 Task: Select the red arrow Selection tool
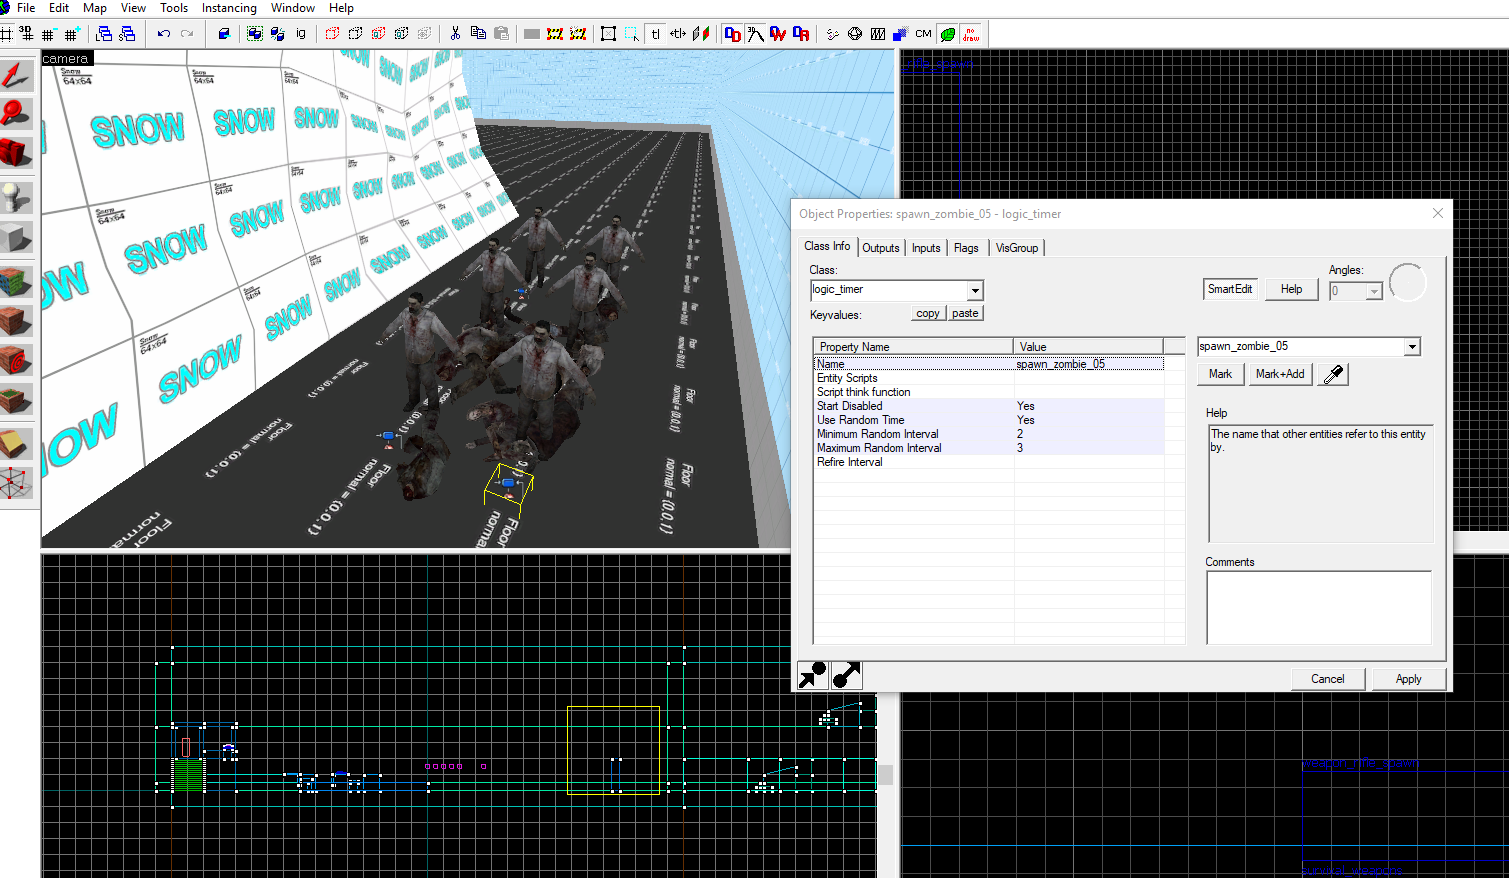pyautogui.click(x=16, y=76)
